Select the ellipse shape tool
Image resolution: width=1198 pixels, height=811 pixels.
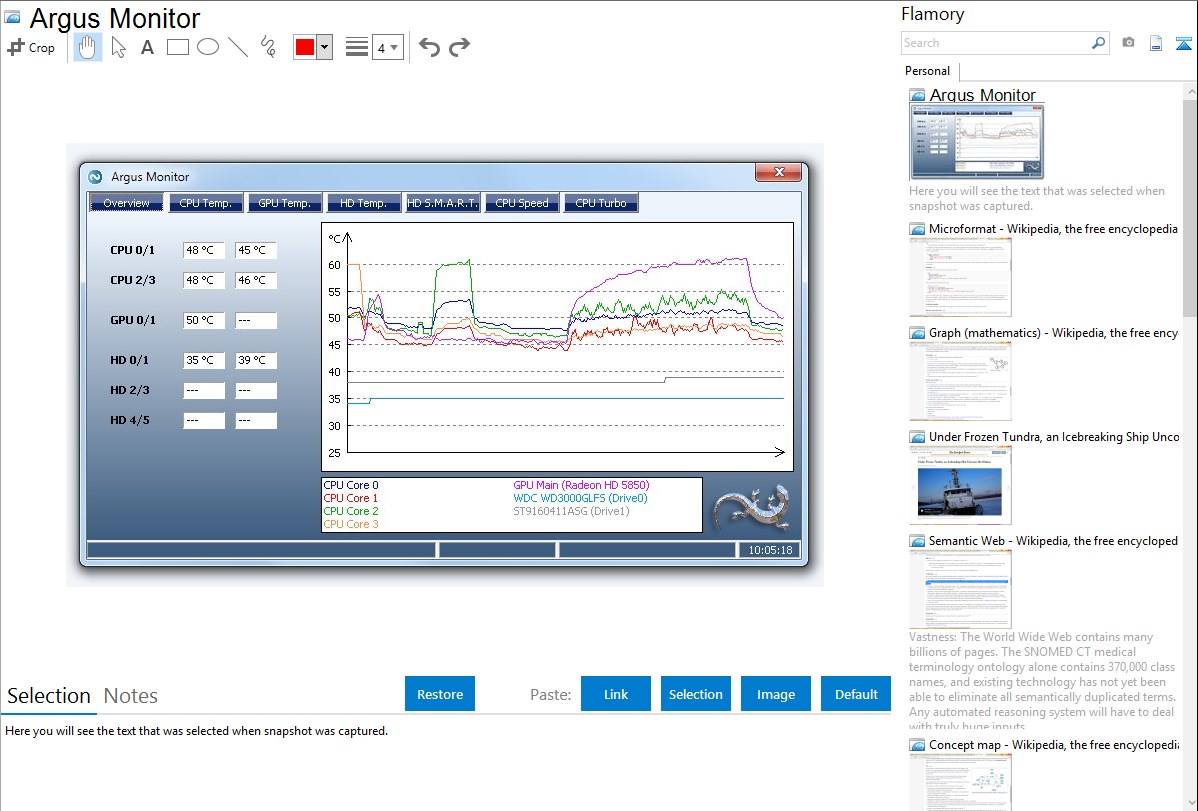coord(208,47)
